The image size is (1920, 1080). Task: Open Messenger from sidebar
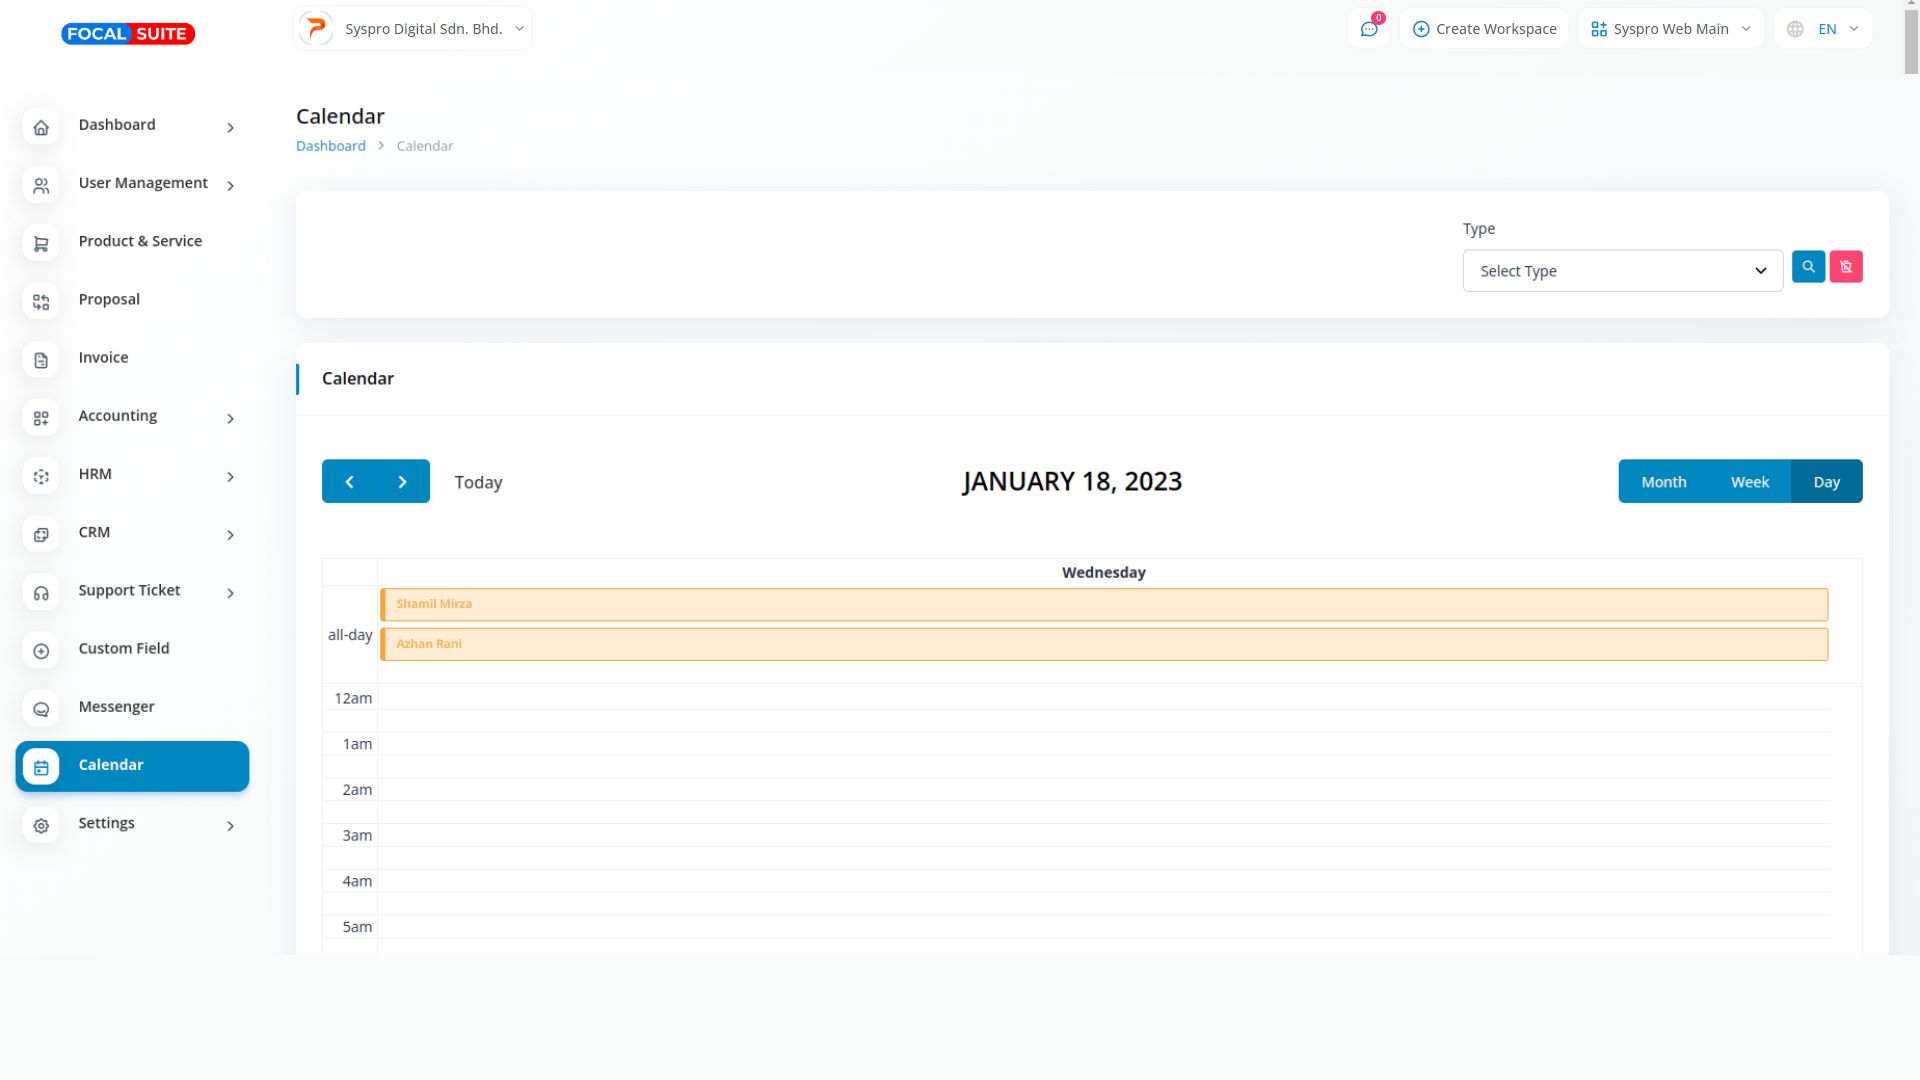point(116,707)
